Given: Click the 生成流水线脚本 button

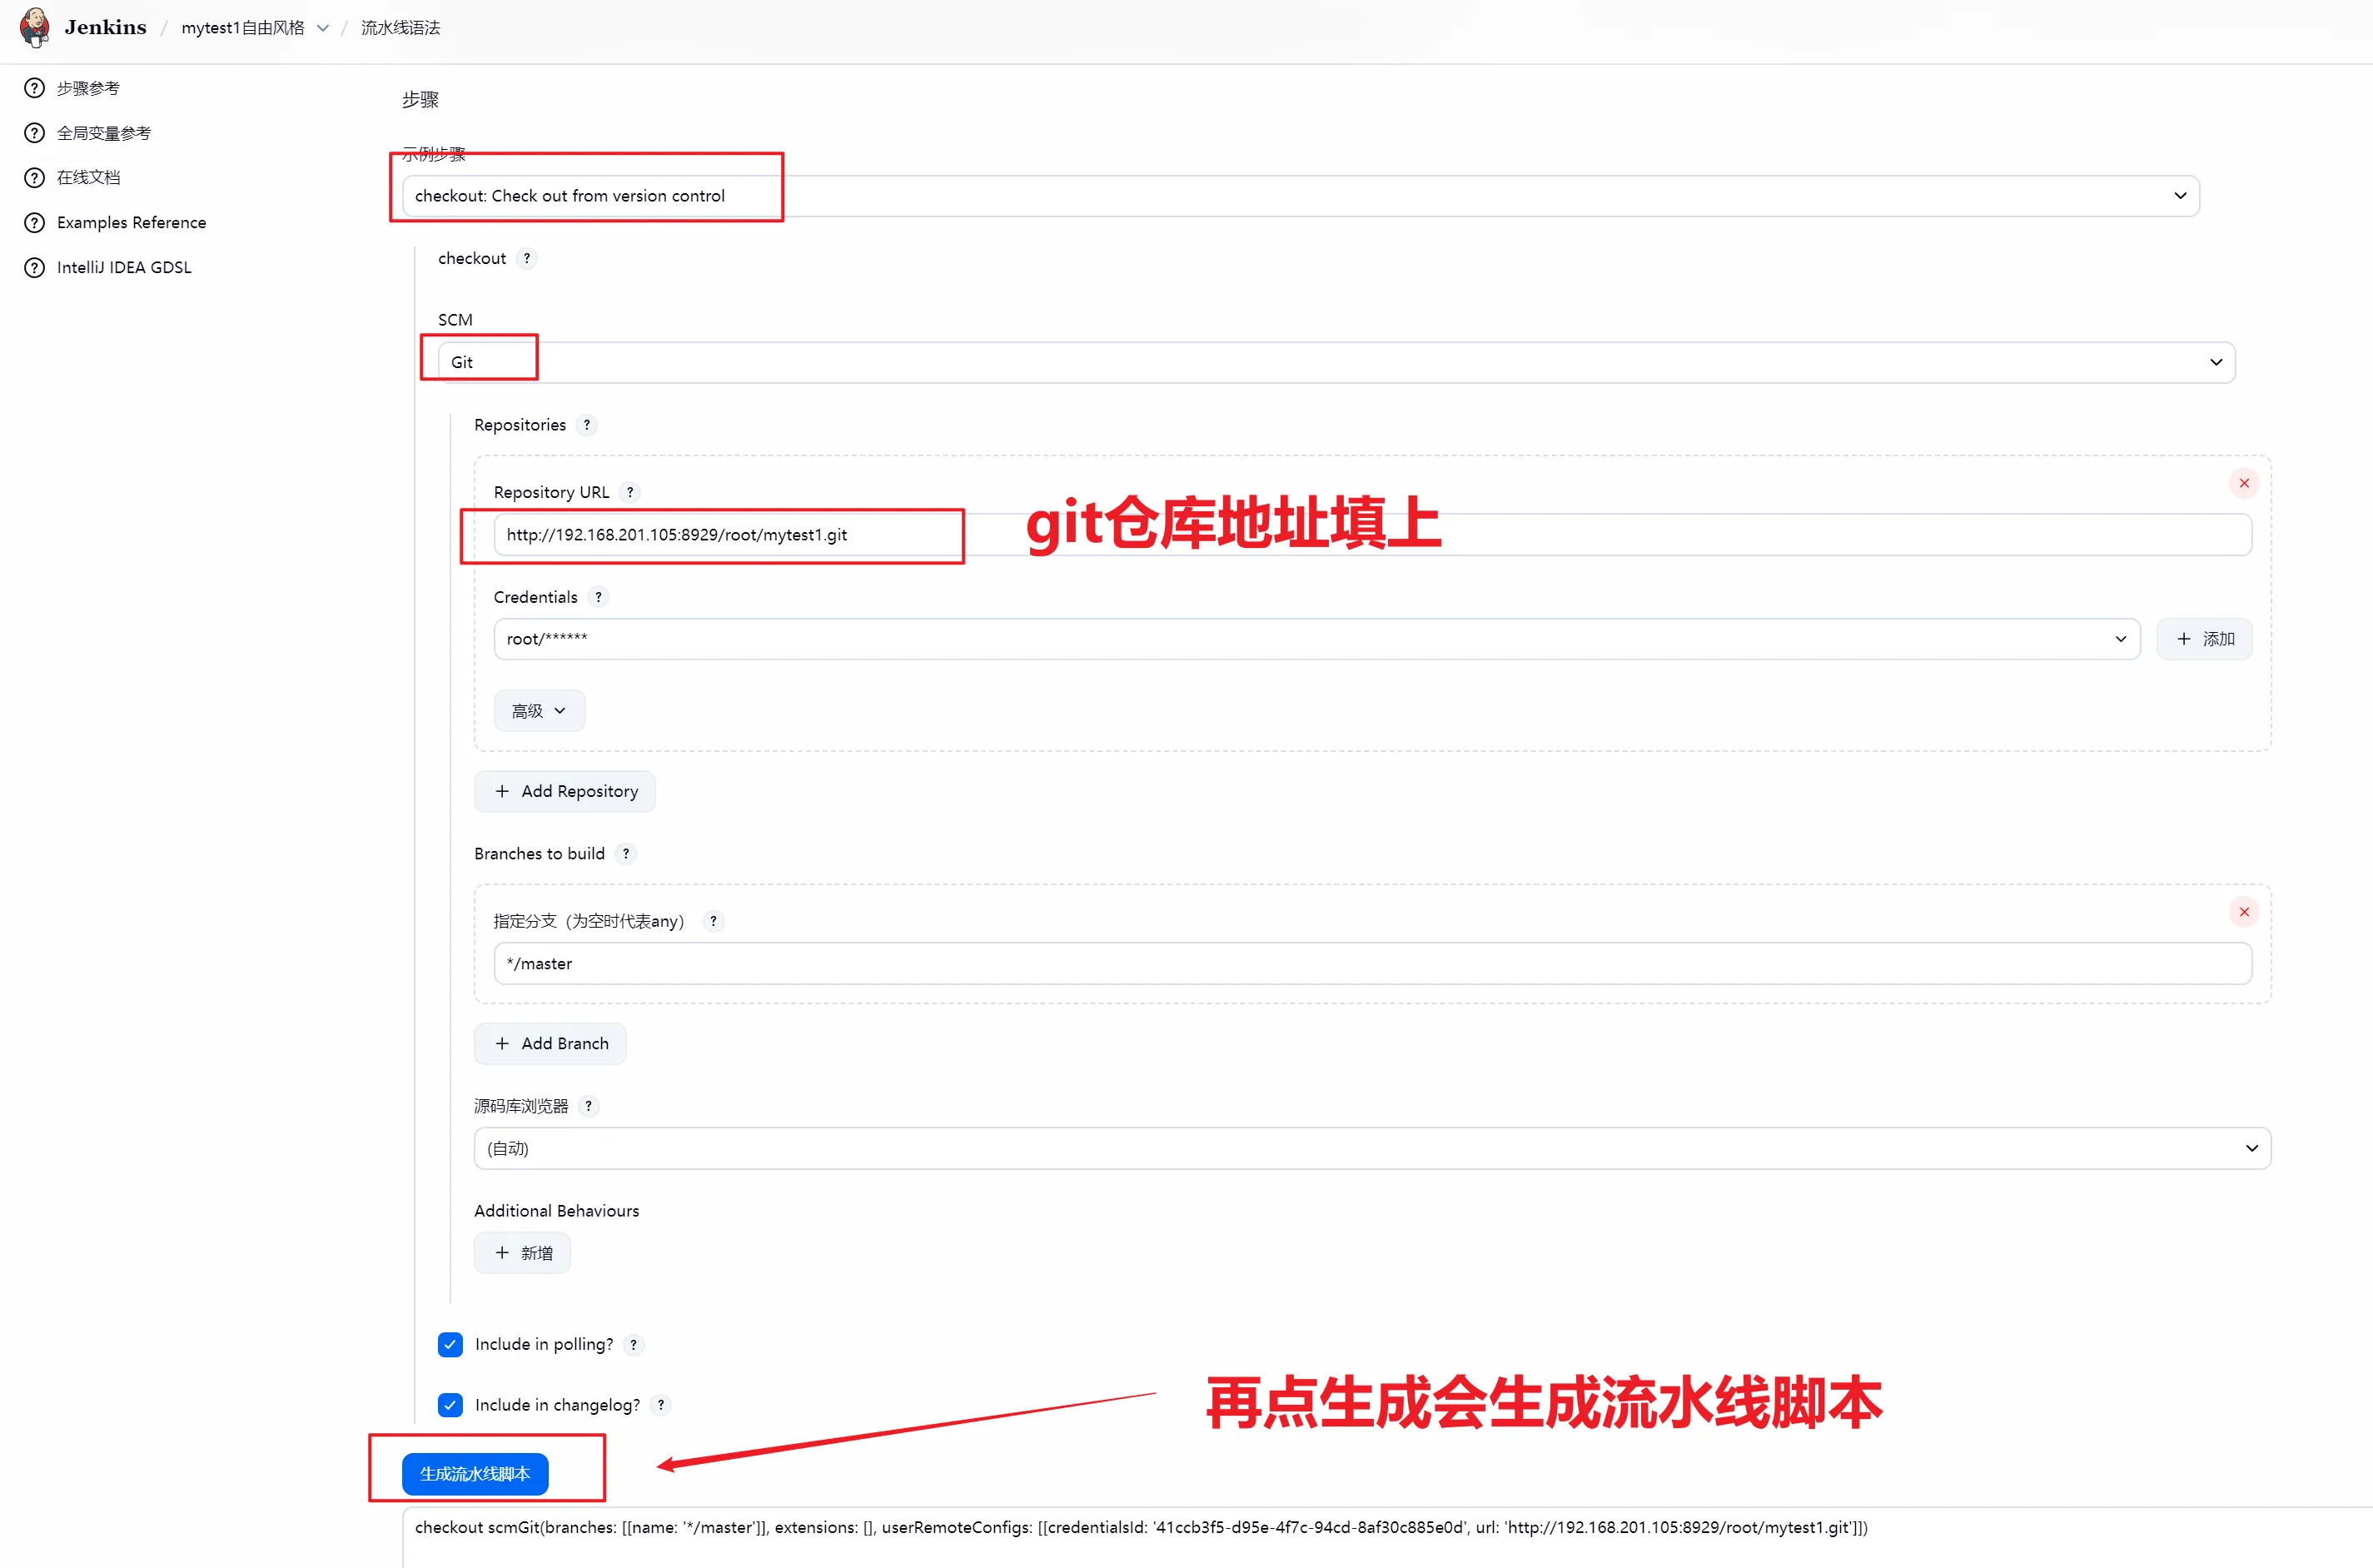Looking at the screenshot, I should point(475,1474).
